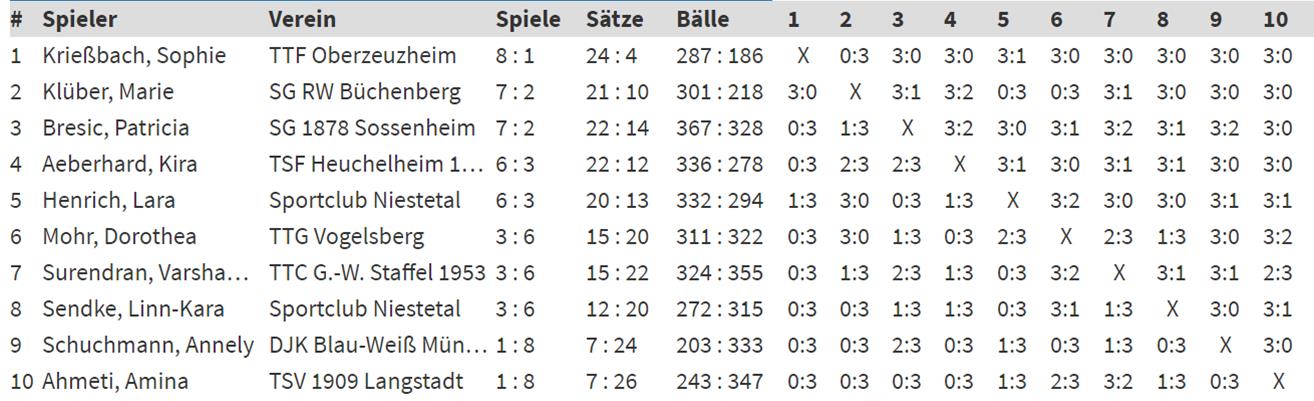Select Schuchmann, Annely player name

tap(148, 345)
